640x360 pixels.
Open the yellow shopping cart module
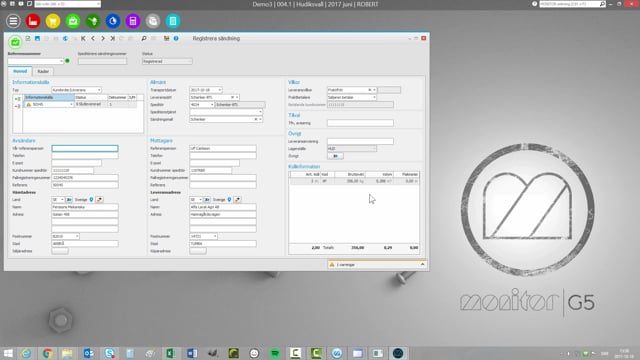(x=53, y=21)
